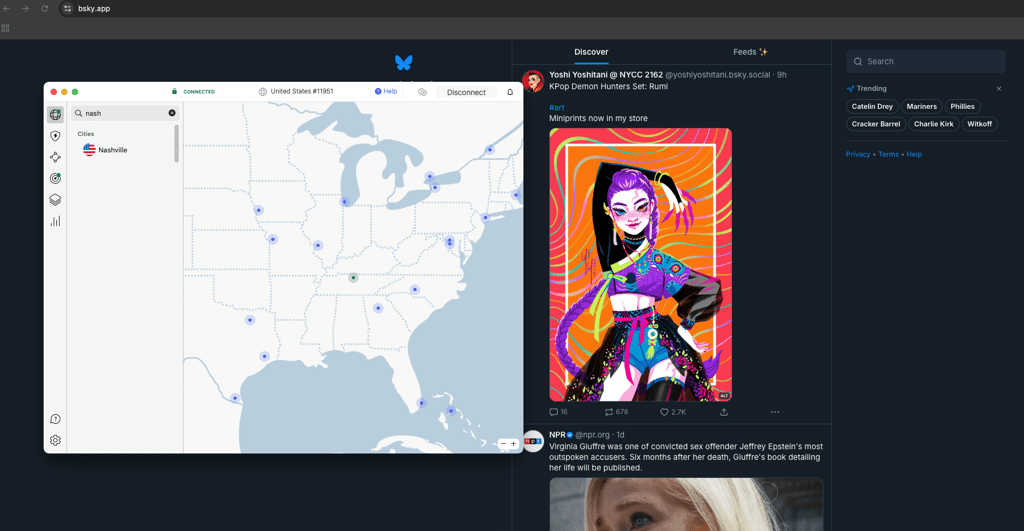Open site information icon beside bsky.app URL
This screenshot has width=1024, height=531.
click(x=67, y=8)
